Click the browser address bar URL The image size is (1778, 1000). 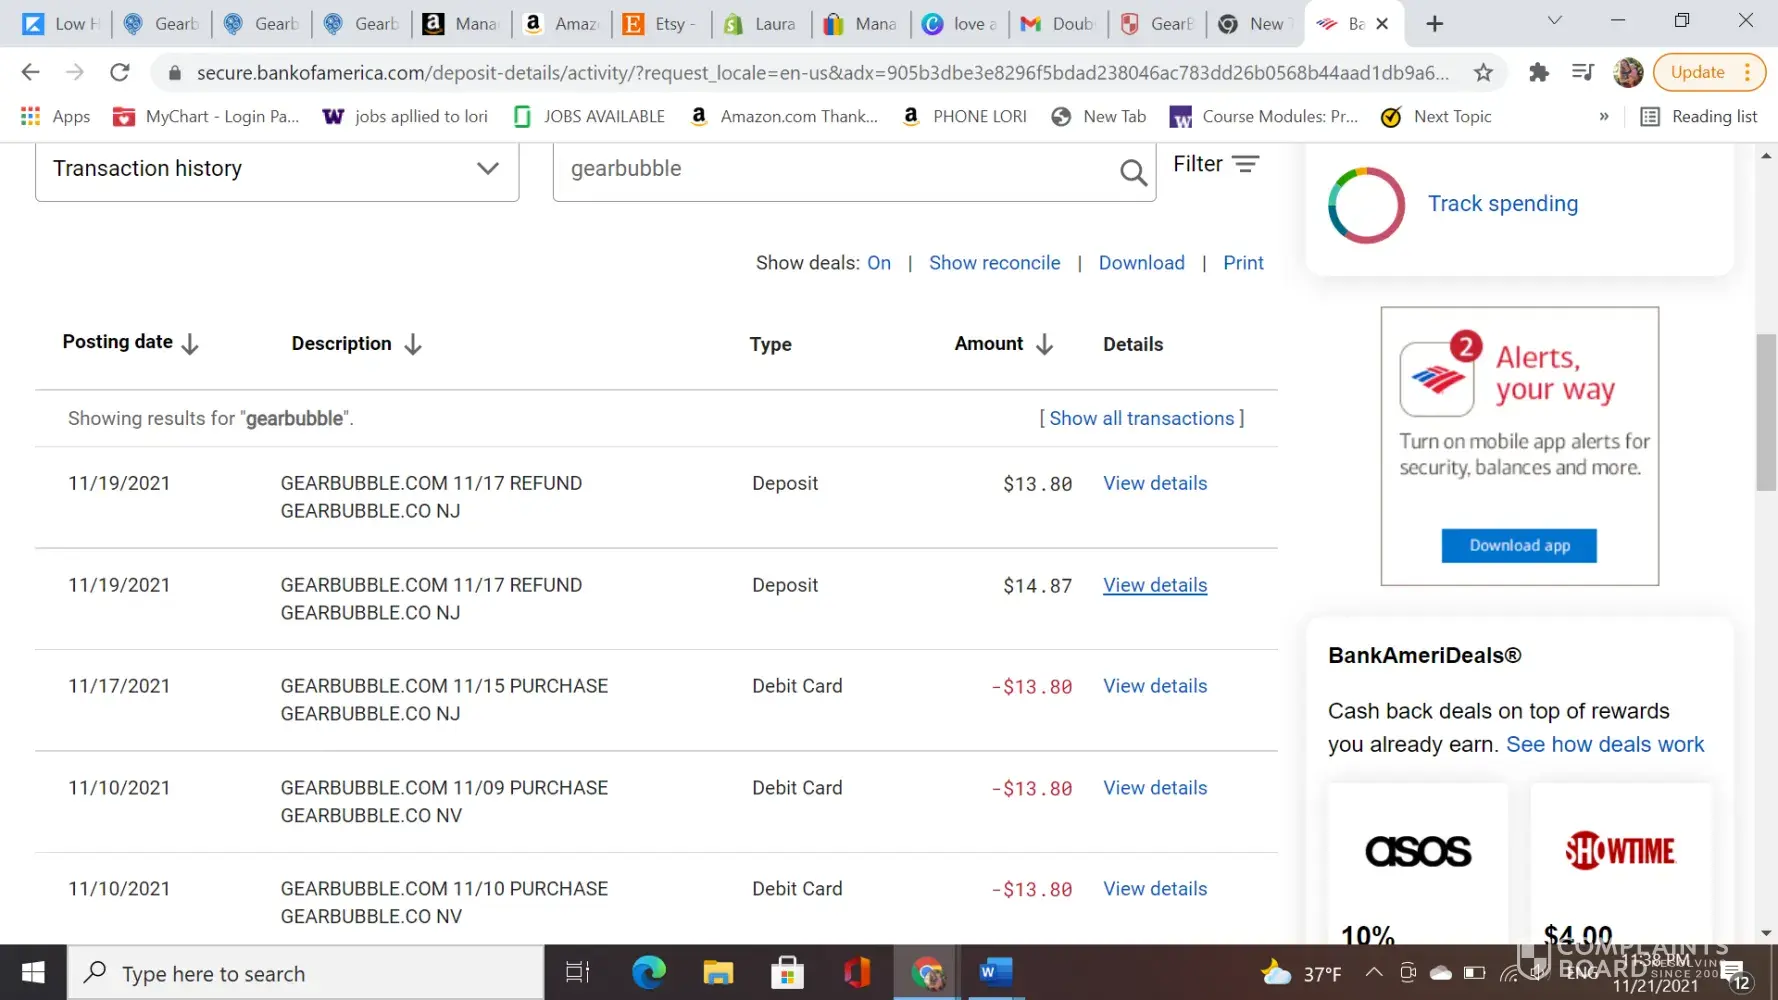(822, 73)
